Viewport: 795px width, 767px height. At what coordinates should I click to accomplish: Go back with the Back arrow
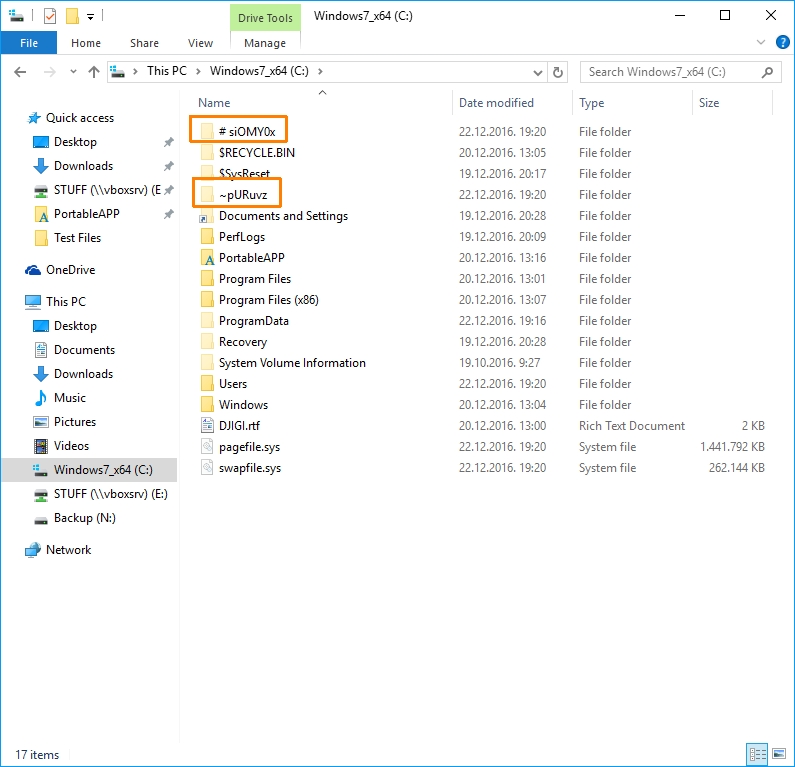point(20,72)
